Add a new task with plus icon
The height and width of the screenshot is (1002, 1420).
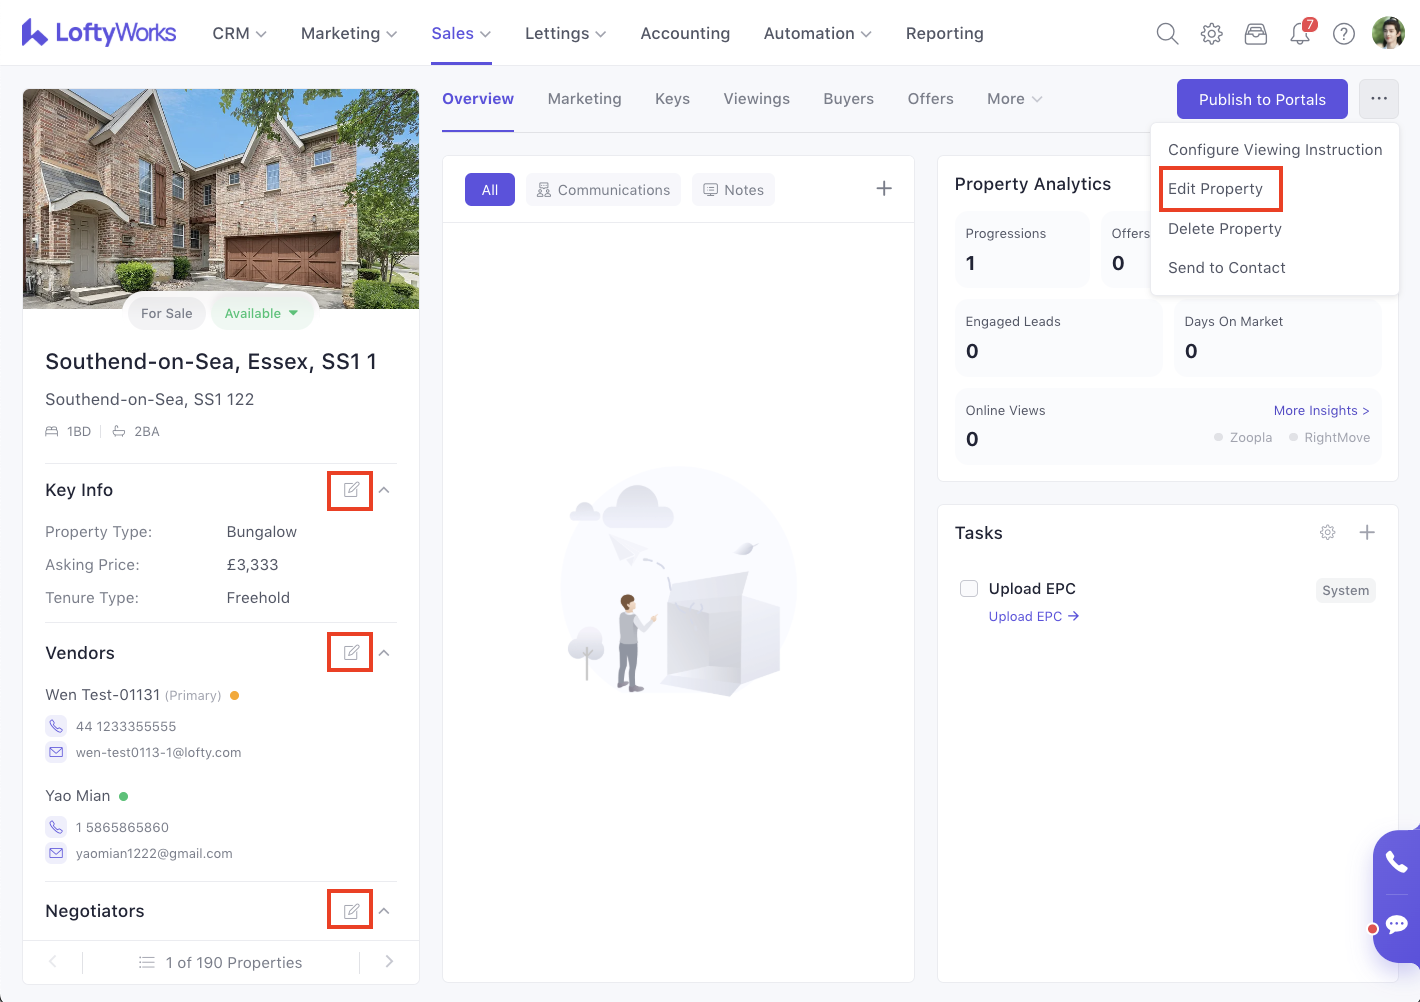[x=1367, y=533]
